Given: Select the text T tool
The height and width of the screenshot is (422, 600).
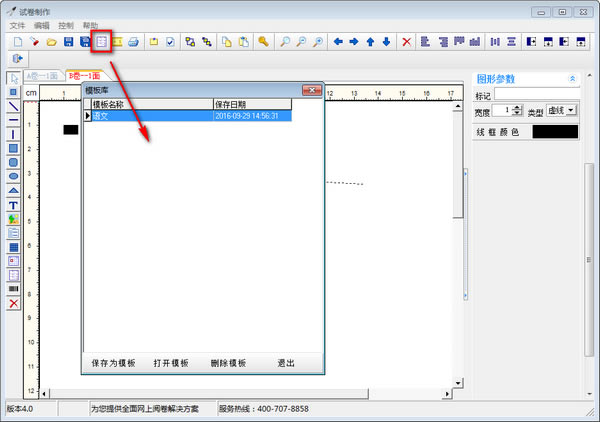Looking at the screenshot, I should coord(14,204).
